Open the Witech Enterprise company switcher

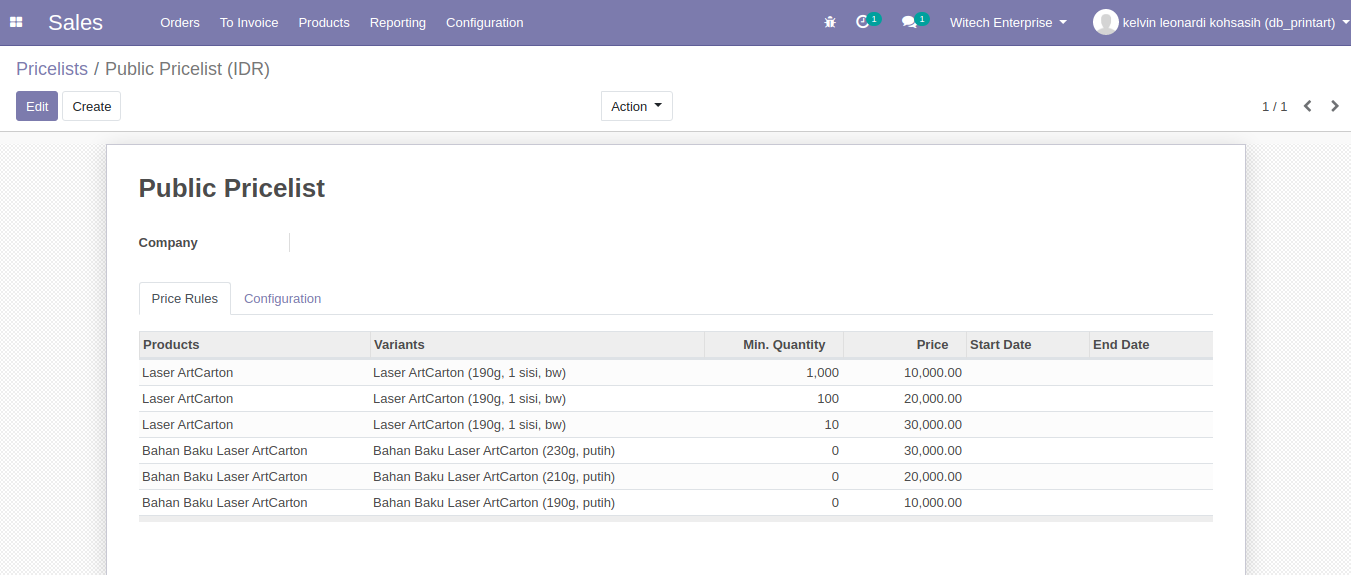click(1008, 22)
